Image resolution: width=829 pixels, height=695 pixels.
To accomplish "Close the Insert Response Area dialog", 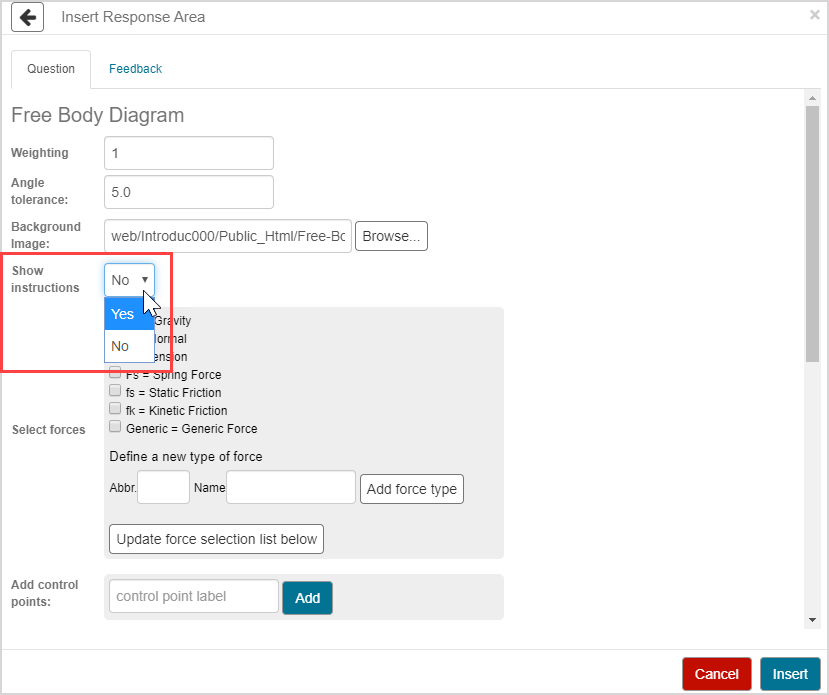I will pos(814,15).
